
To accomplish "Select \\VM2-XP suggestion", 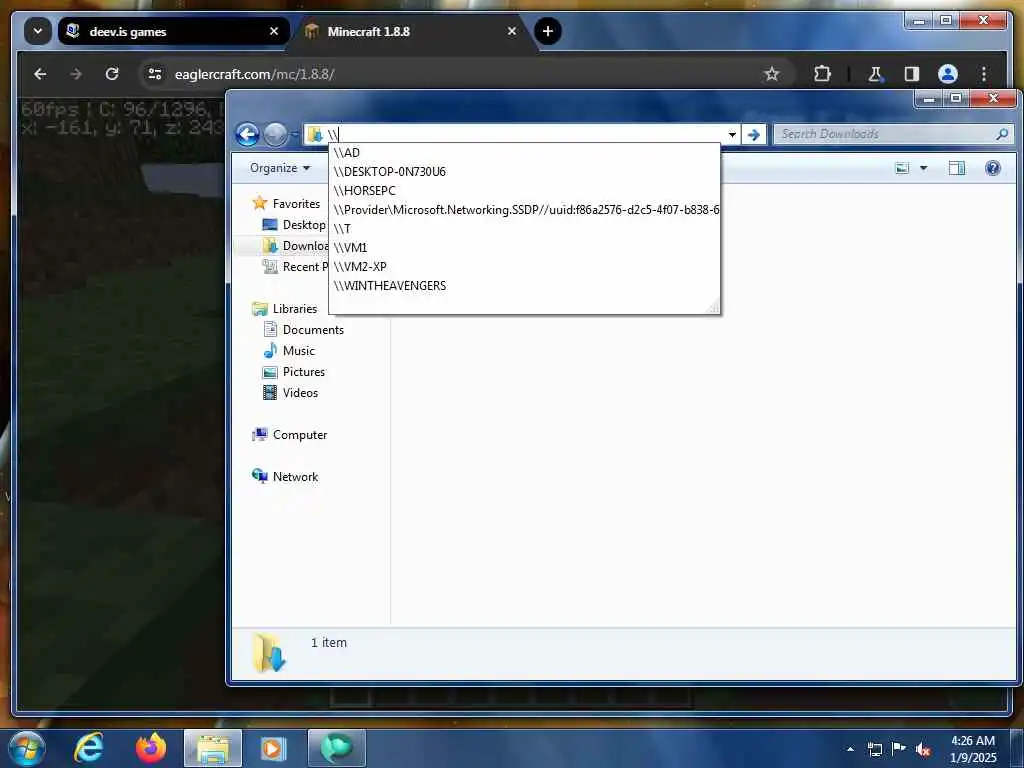I will tap(524, 266).
